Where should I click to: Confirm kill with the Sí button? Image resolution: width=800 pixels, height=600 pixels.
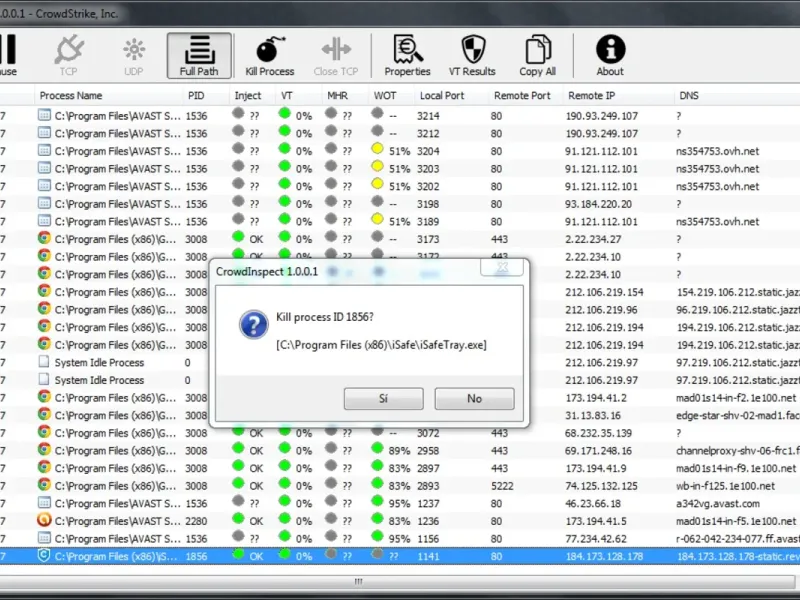[383, 398]
